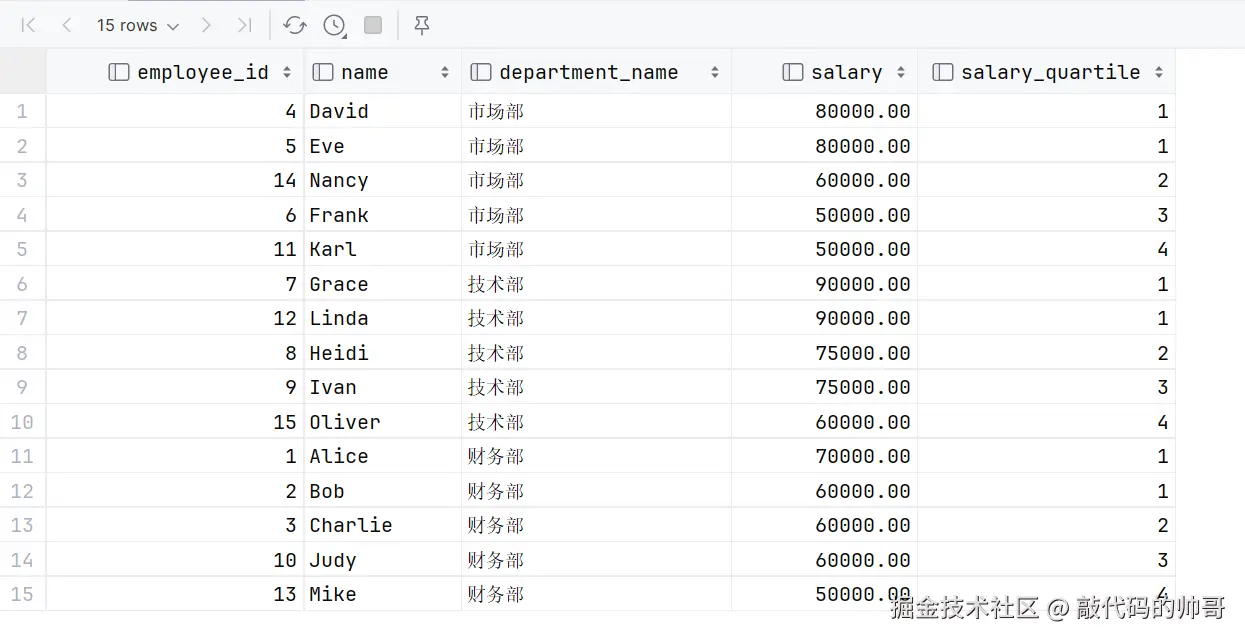Go to next page of results
Viewport: 1245px width, 641px height.
point(206,26)
